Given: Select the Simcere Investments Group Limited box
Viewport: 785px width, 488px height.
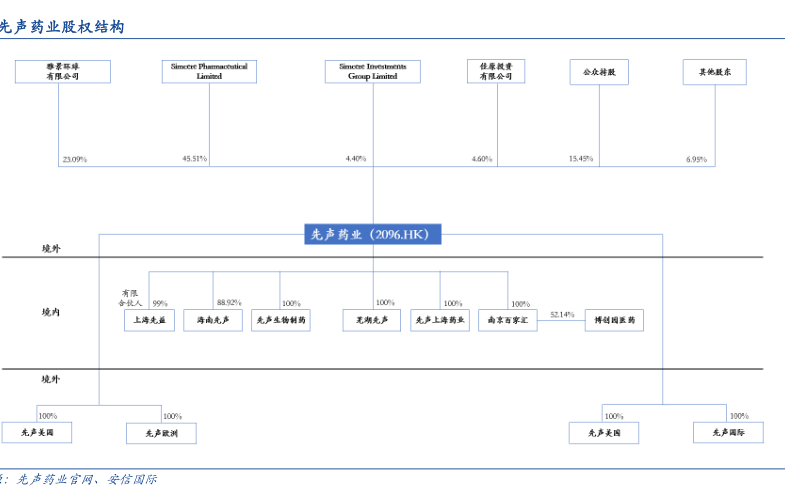Looking at the screenshot, I should click(372, 71).
